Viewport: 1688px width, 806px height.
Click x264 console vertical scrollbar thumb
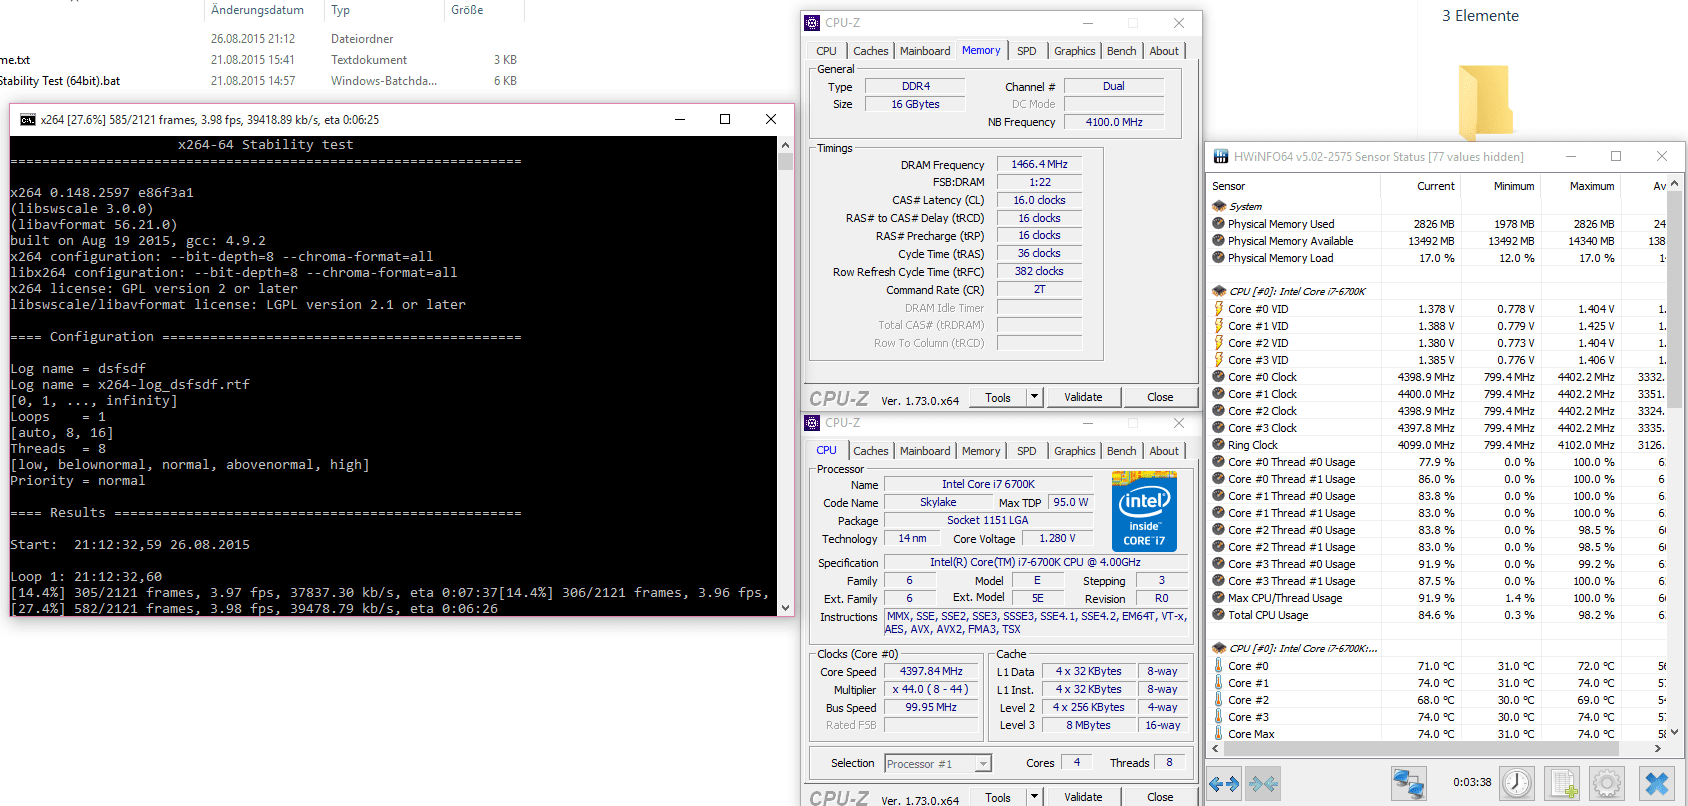point(785,161)
